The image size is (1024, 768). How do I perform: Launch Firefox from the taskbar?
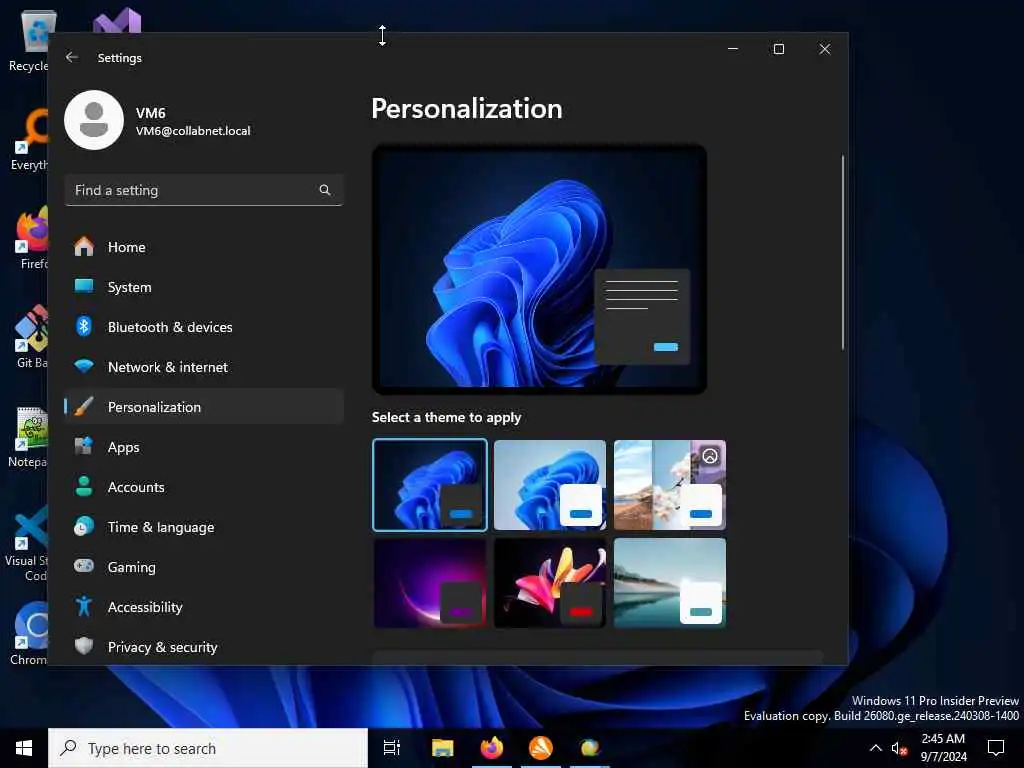(491, 748)
